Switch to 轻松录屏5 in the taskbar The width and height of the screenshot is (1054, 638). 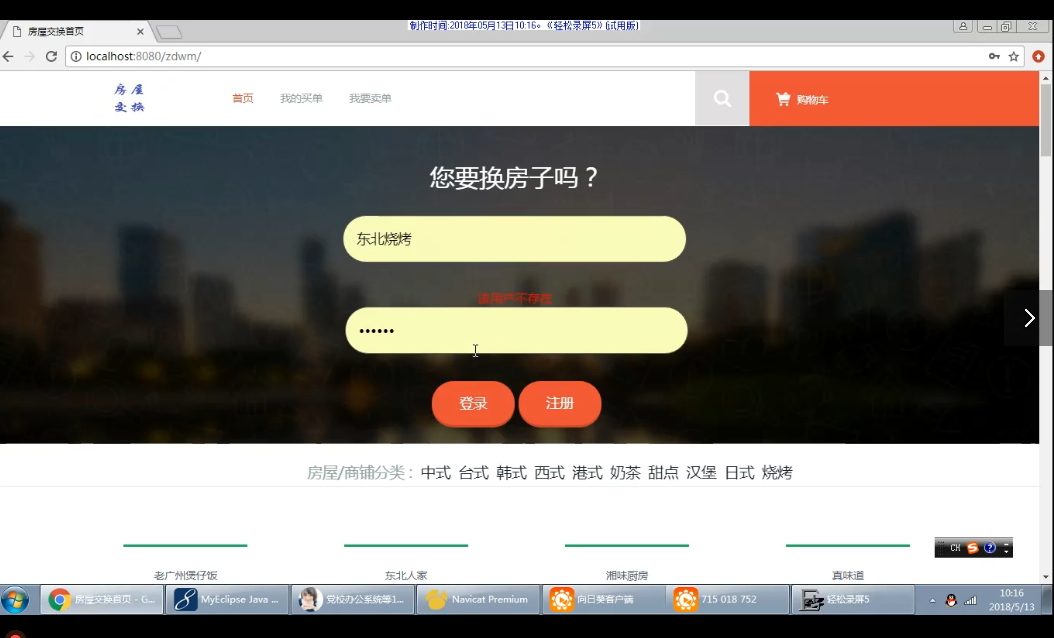tap(853, 600)
